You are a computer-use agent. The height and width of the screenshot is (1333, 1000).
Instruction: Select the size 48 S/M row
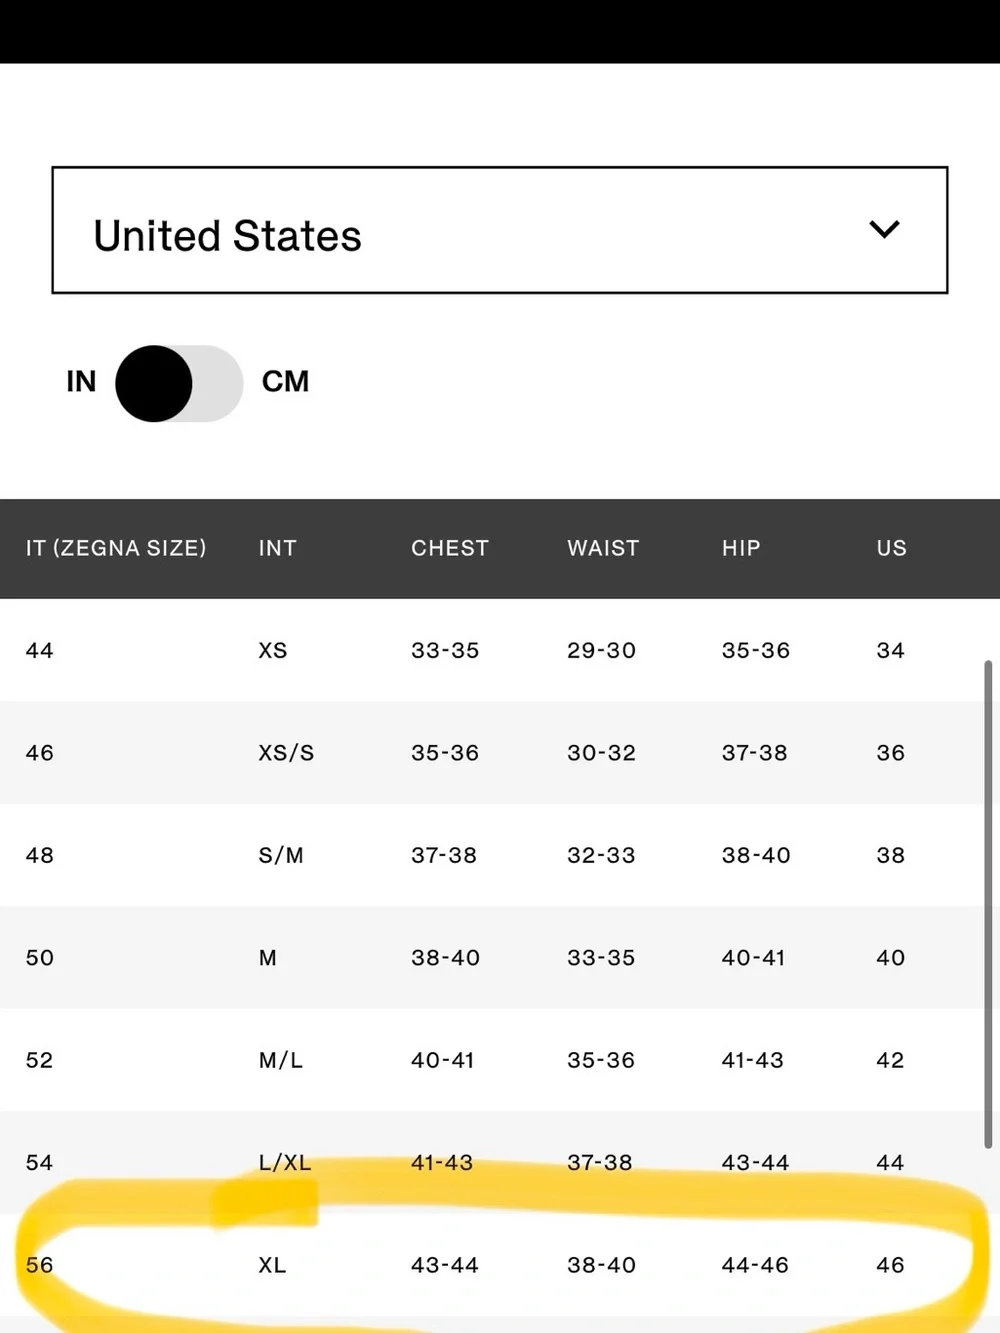point(492,855)
